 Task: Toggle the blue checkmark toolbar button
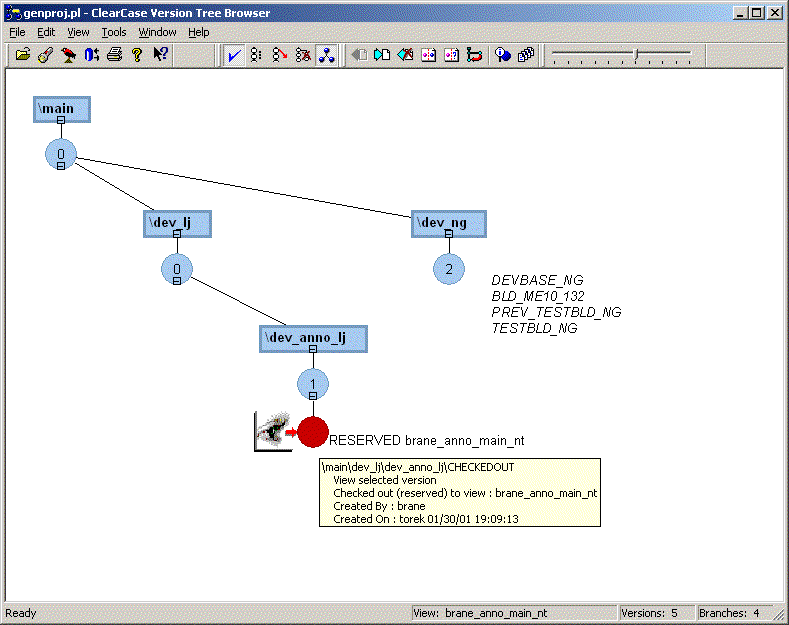click(x=234, y=55)
